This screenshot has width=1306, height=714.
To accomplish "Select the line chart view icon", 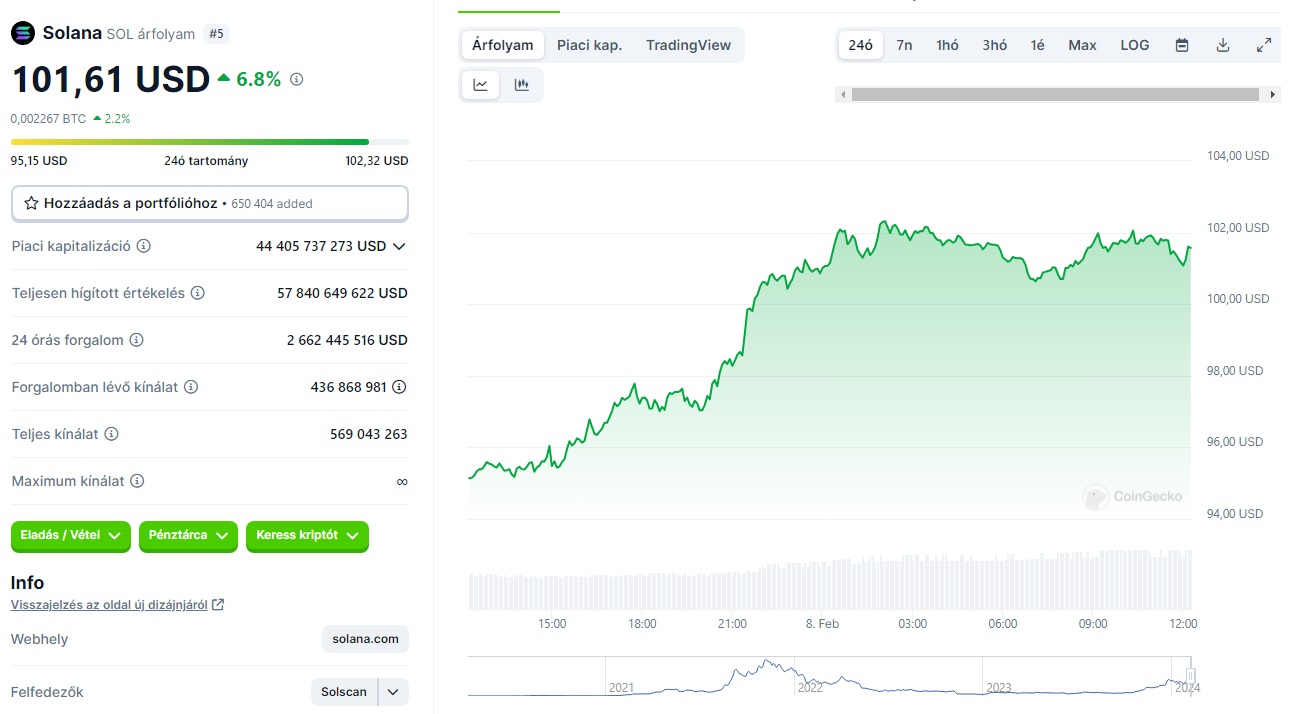I will pyautogui.click(x=480, y=85).
